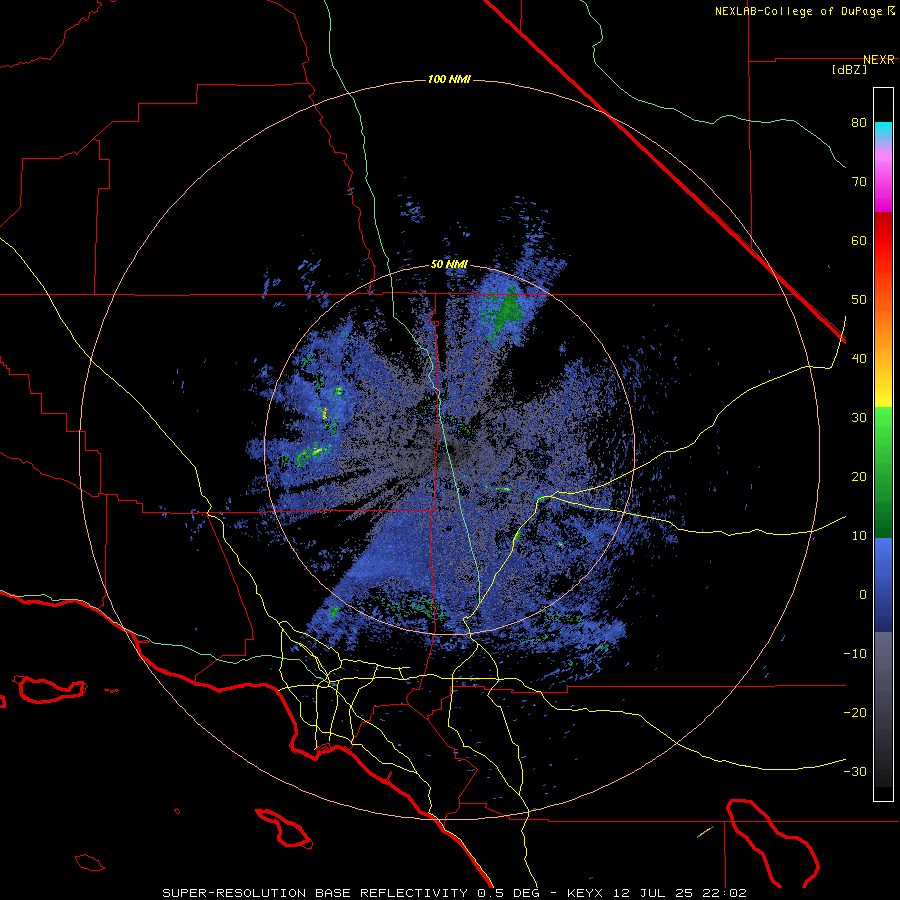The height and width of the screenshot is (900, 900).
Task: Click the NEXR label above the color bar
Action: tap(879, 60)
